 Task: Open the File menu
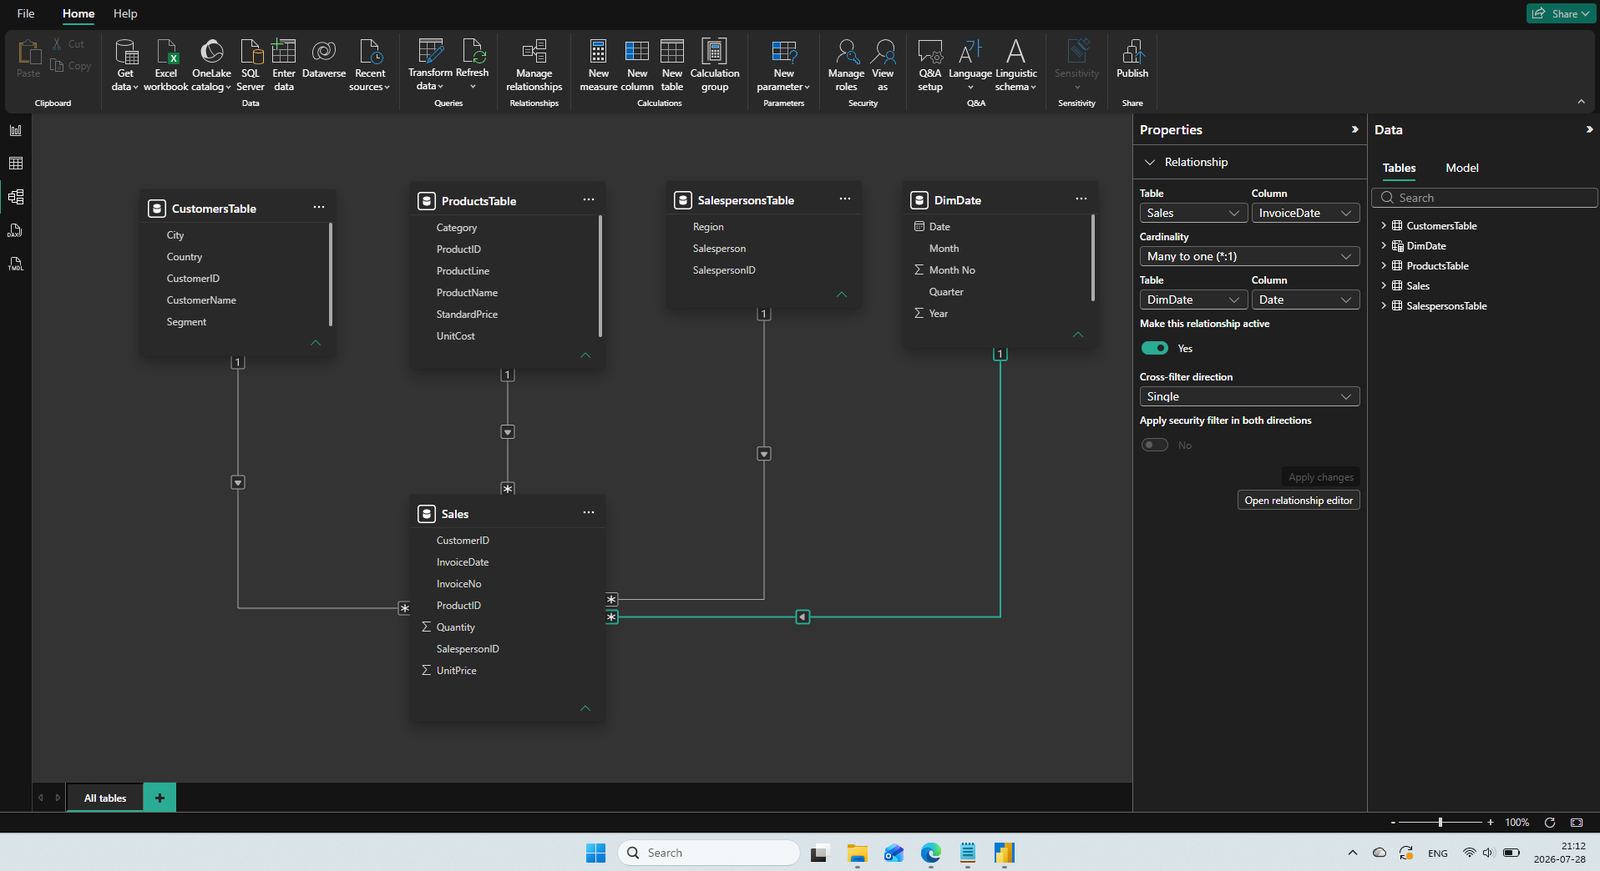click(26, 14)
